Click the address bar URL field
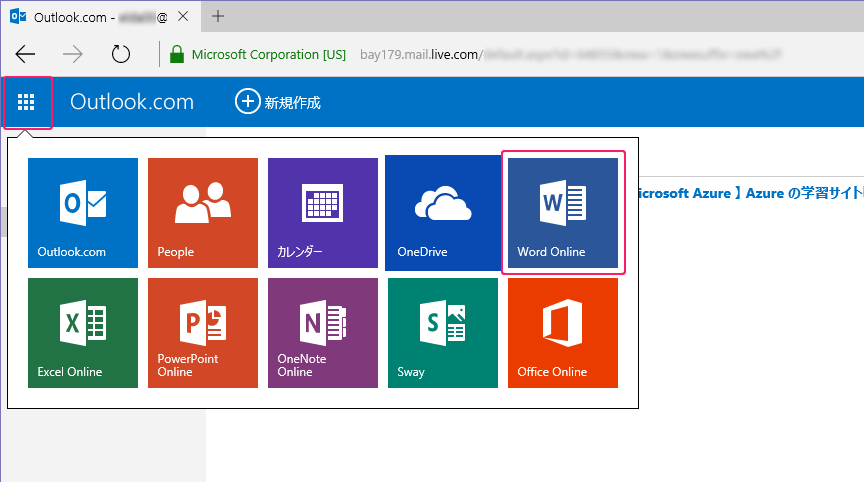The width and height of the screenshot is (864, 482). [x=570, y=55]
